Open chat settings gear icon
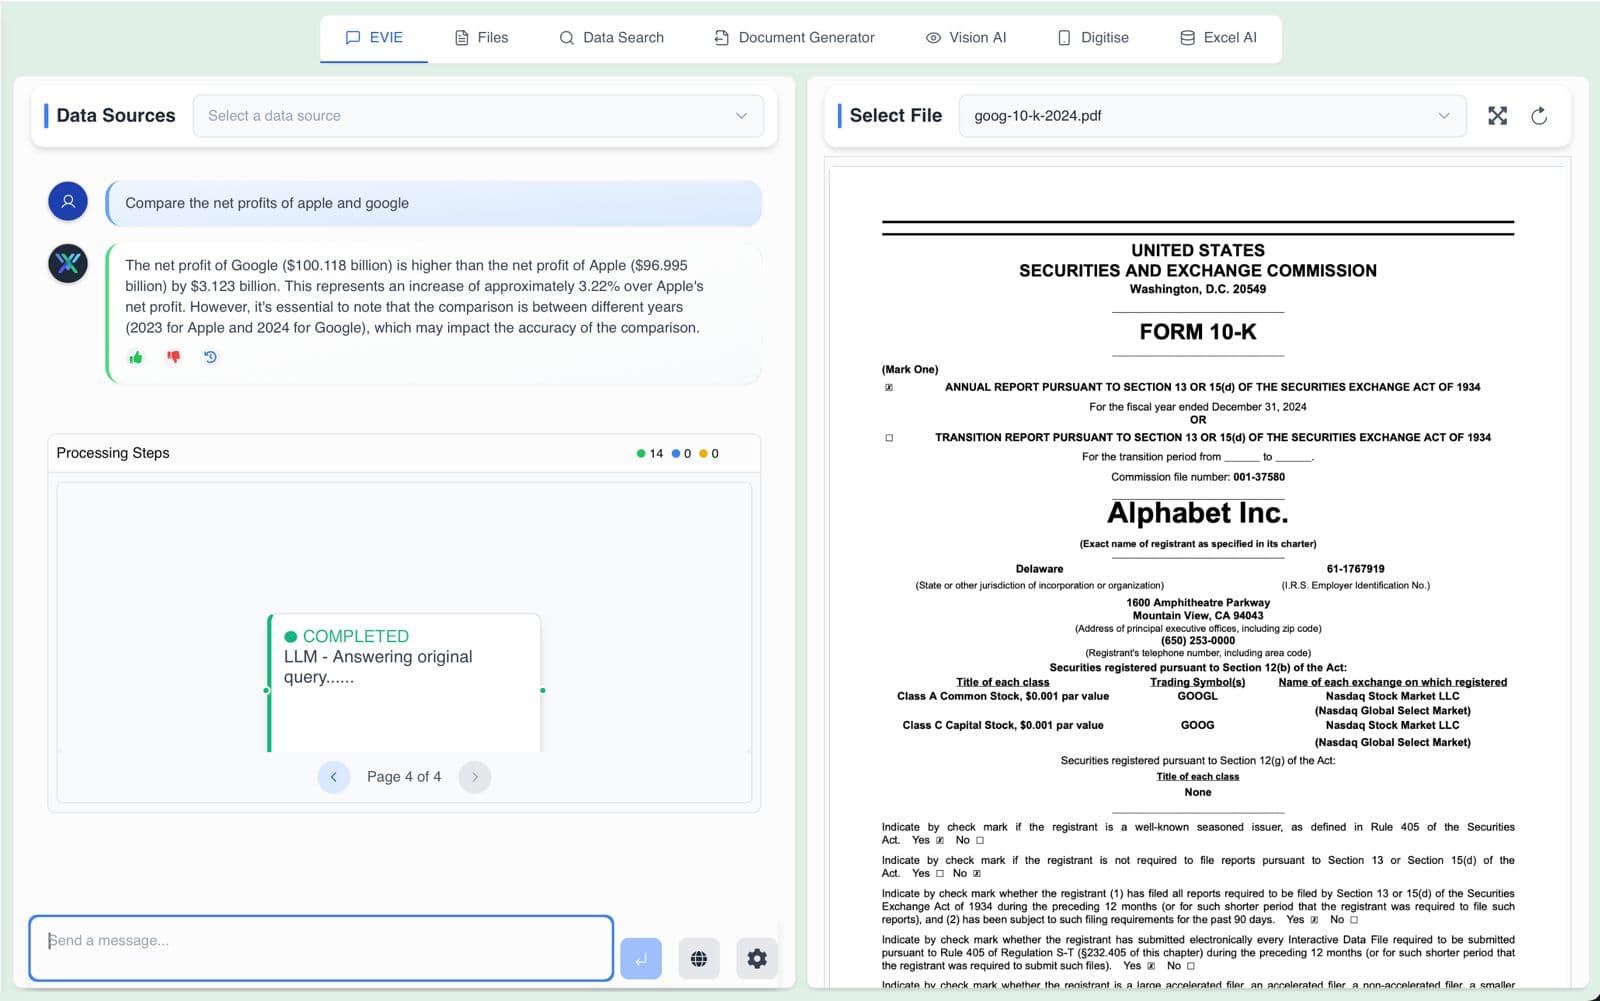The height and width of the screenshot is (1001, 1600). pos(757,958)
